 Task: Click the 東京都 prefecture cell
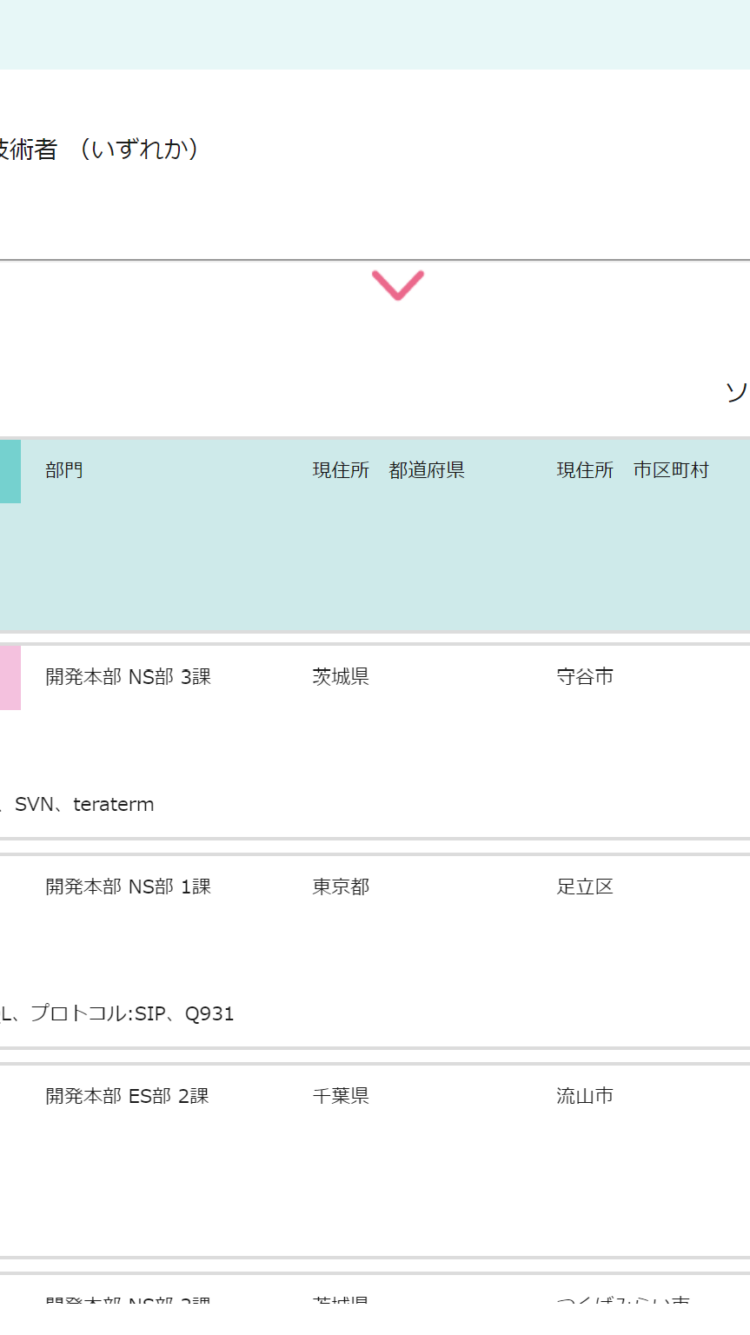coord(341,887)
